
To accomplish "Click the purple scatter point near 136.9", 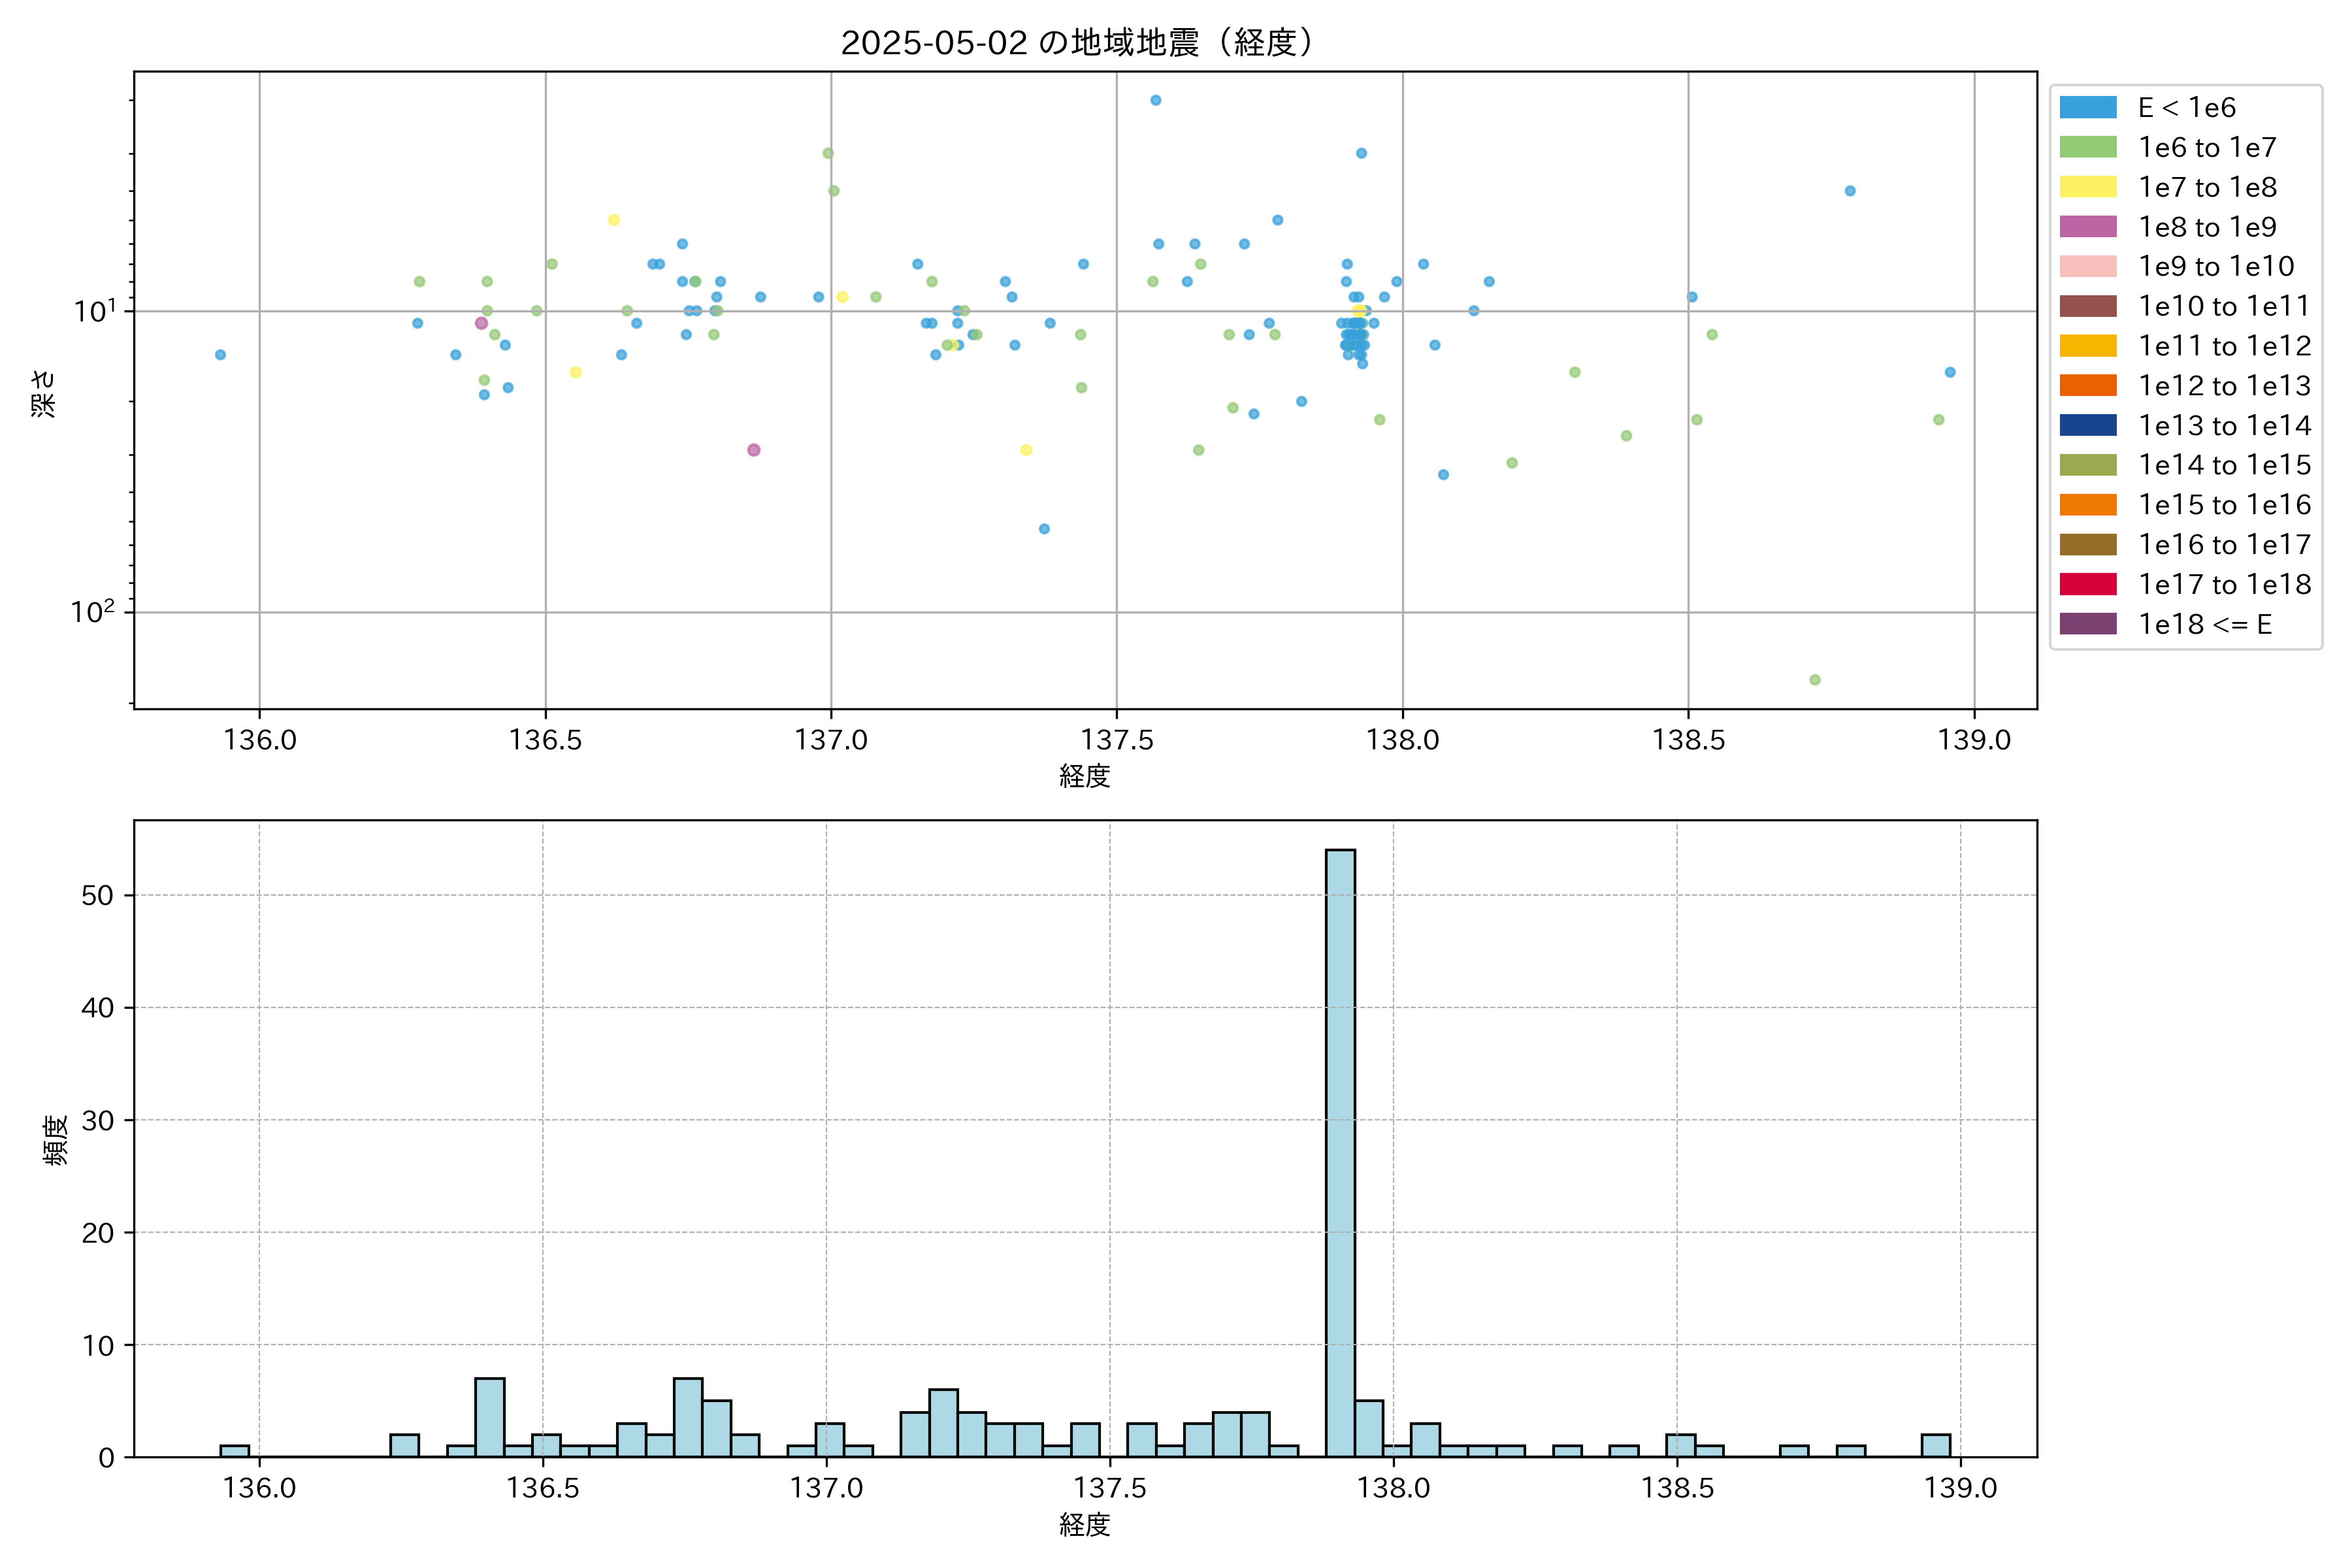I will click(754, 450).
